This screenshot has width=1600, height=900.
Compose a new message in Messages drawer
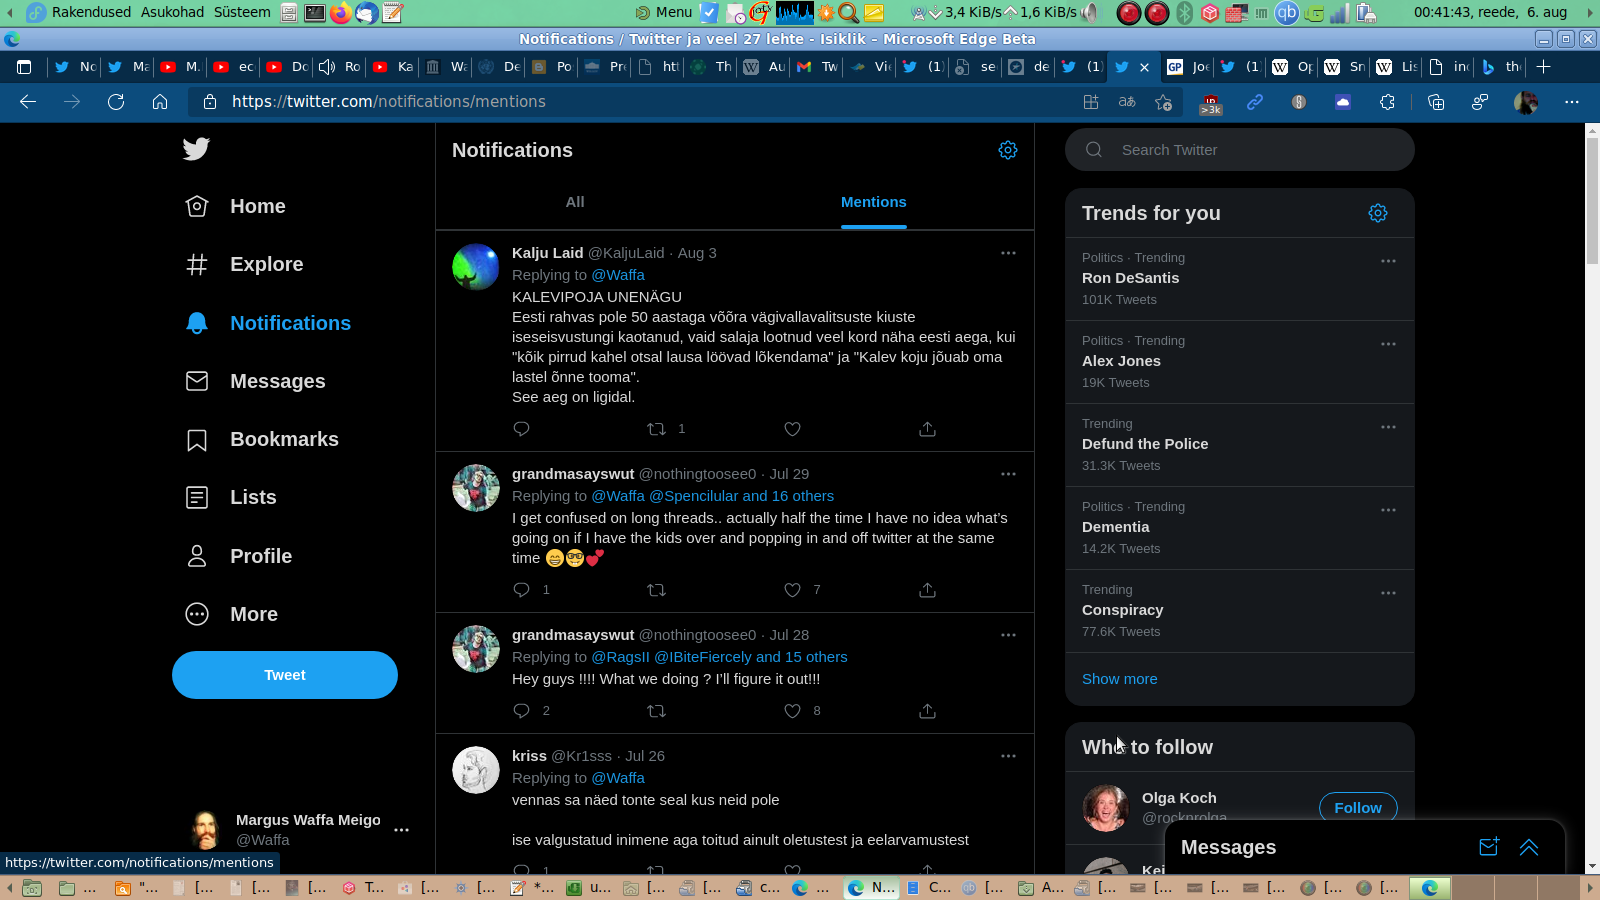pos(1489,847)
